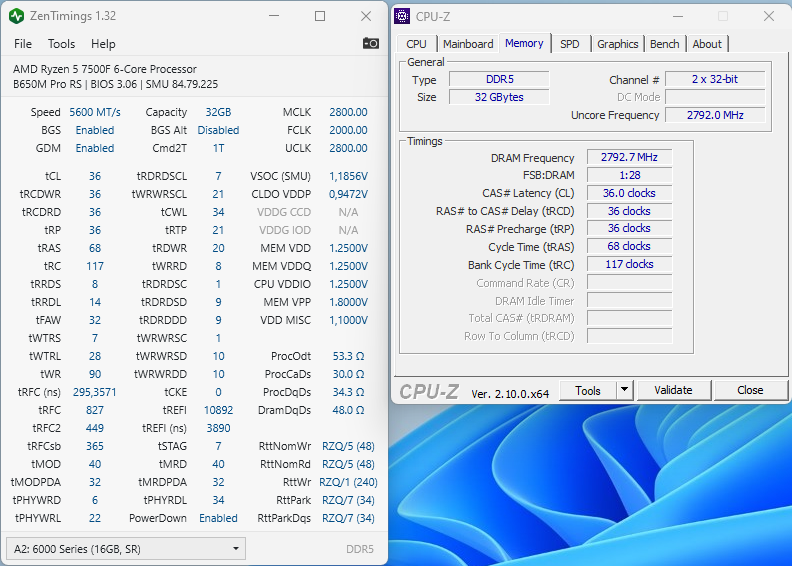792x566 pixels.
Task: Click the FSB:DRAM 1:28 value
Action: coord(629,175)
